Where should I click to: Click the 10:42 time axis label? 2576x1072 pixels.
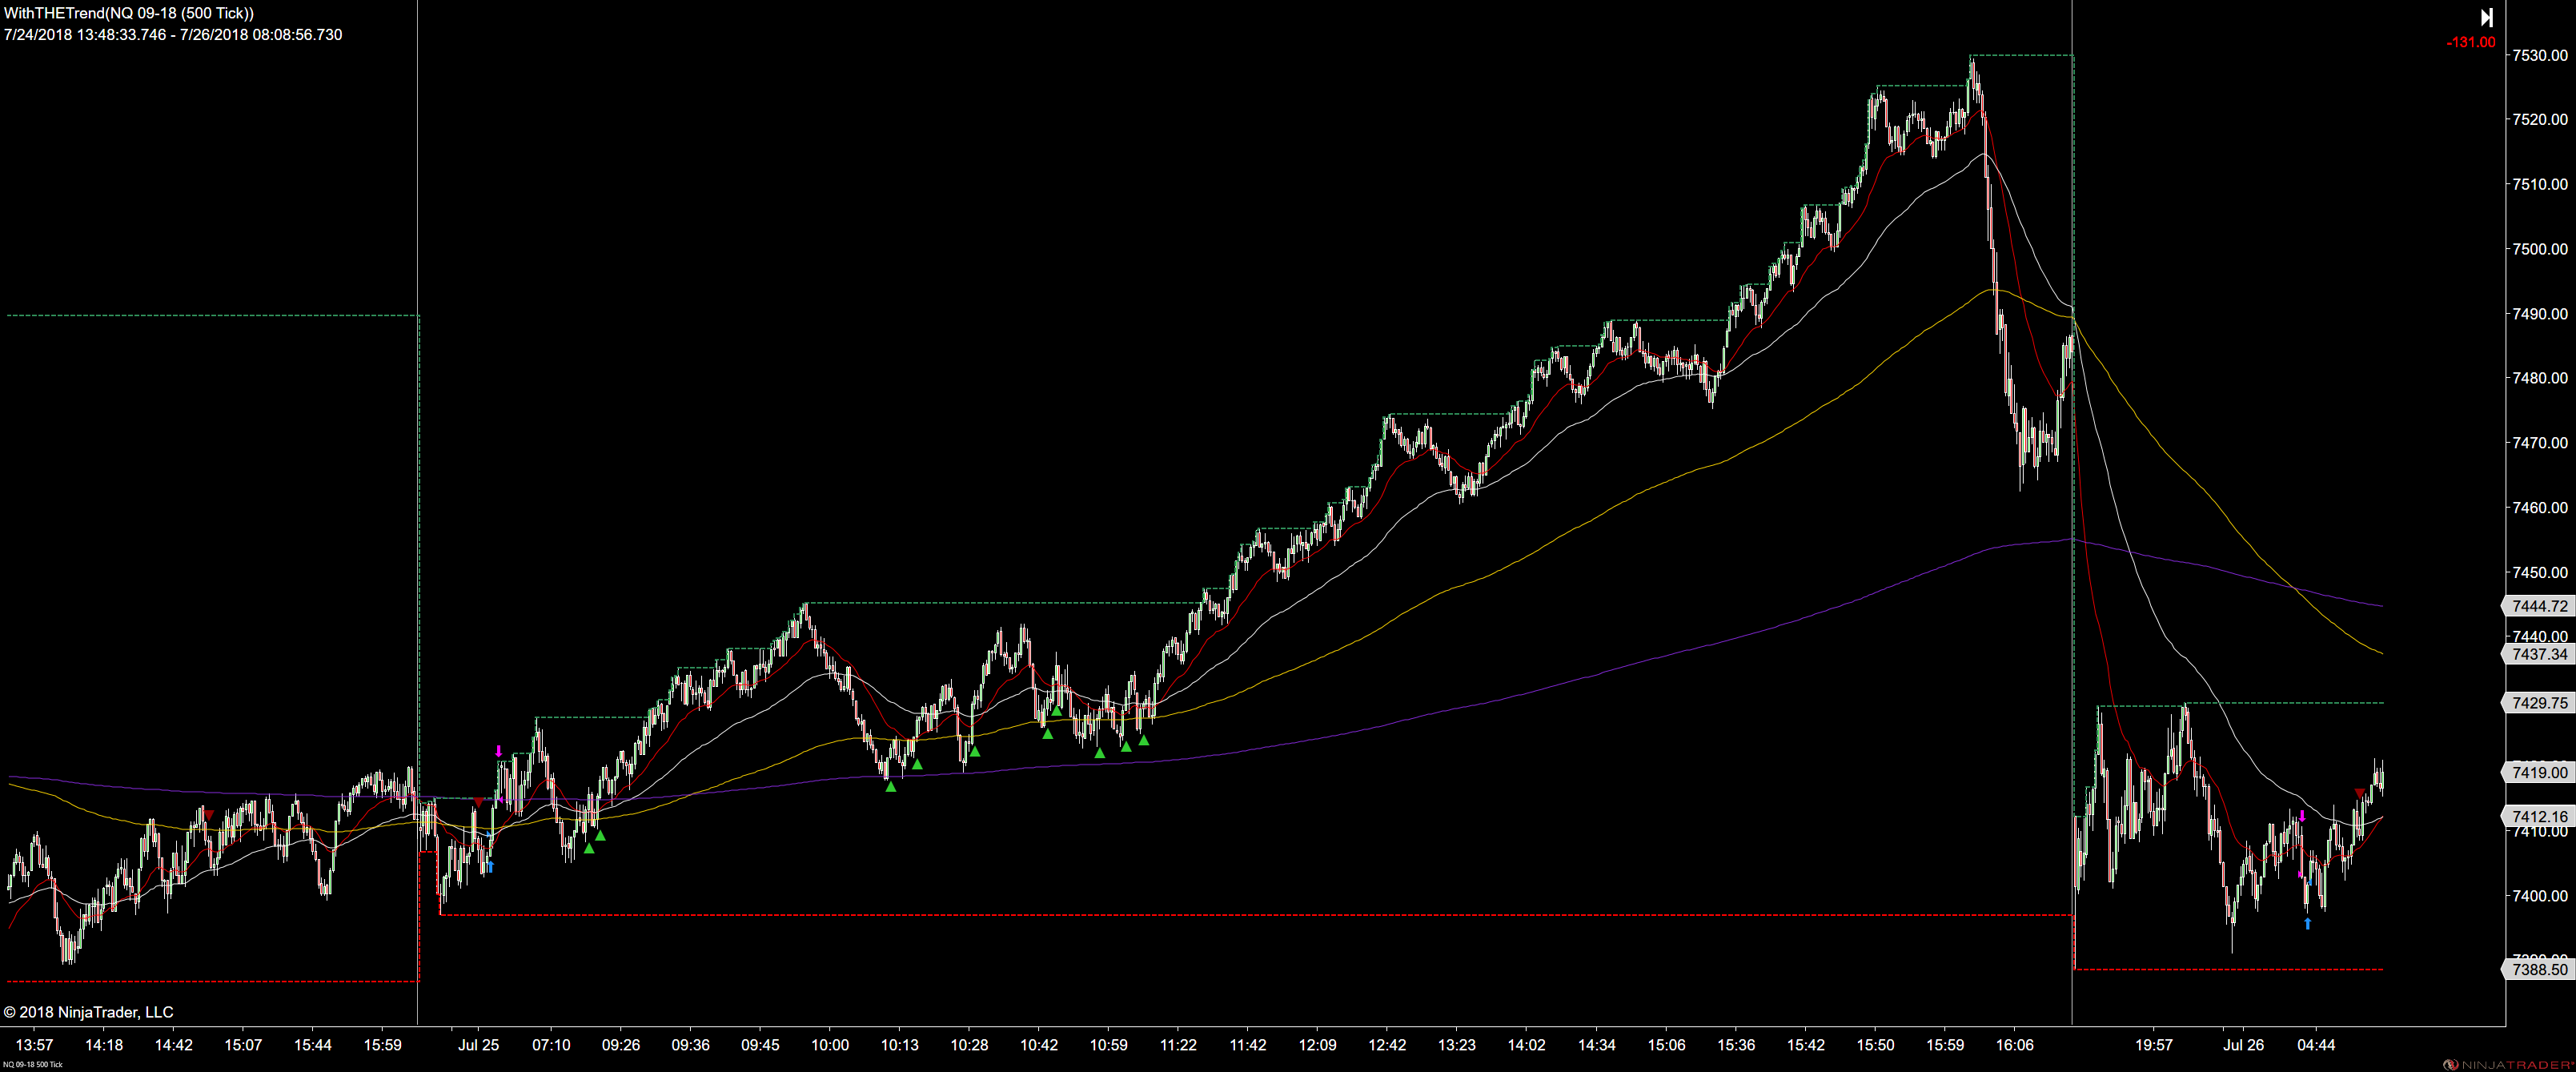[1039, 1045]
